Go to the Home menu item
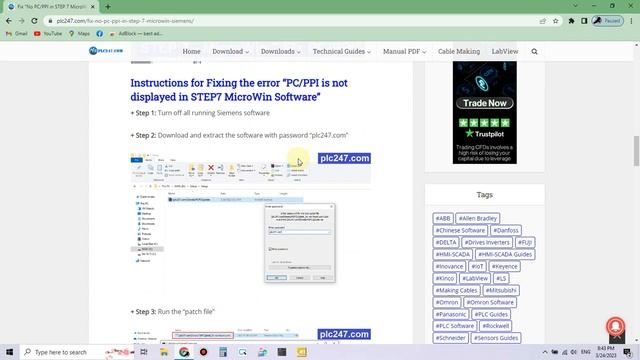 (x=191, y=51)
